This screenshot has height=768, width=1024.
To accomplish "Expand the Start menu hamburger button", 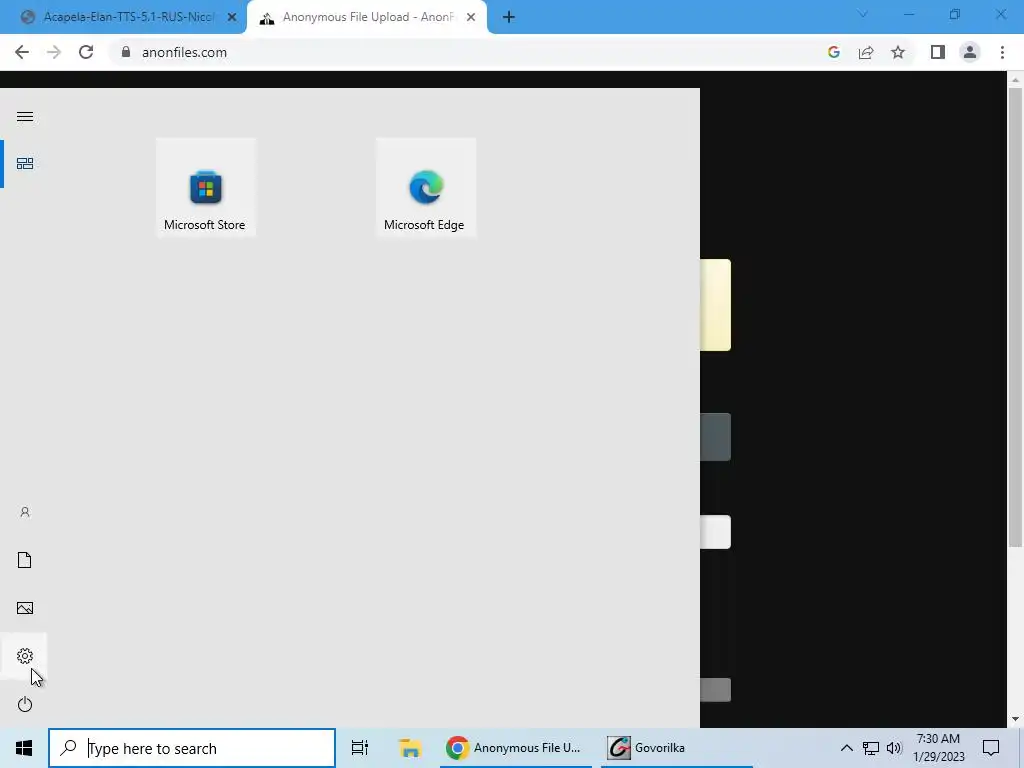I will [x=25, y=116].
